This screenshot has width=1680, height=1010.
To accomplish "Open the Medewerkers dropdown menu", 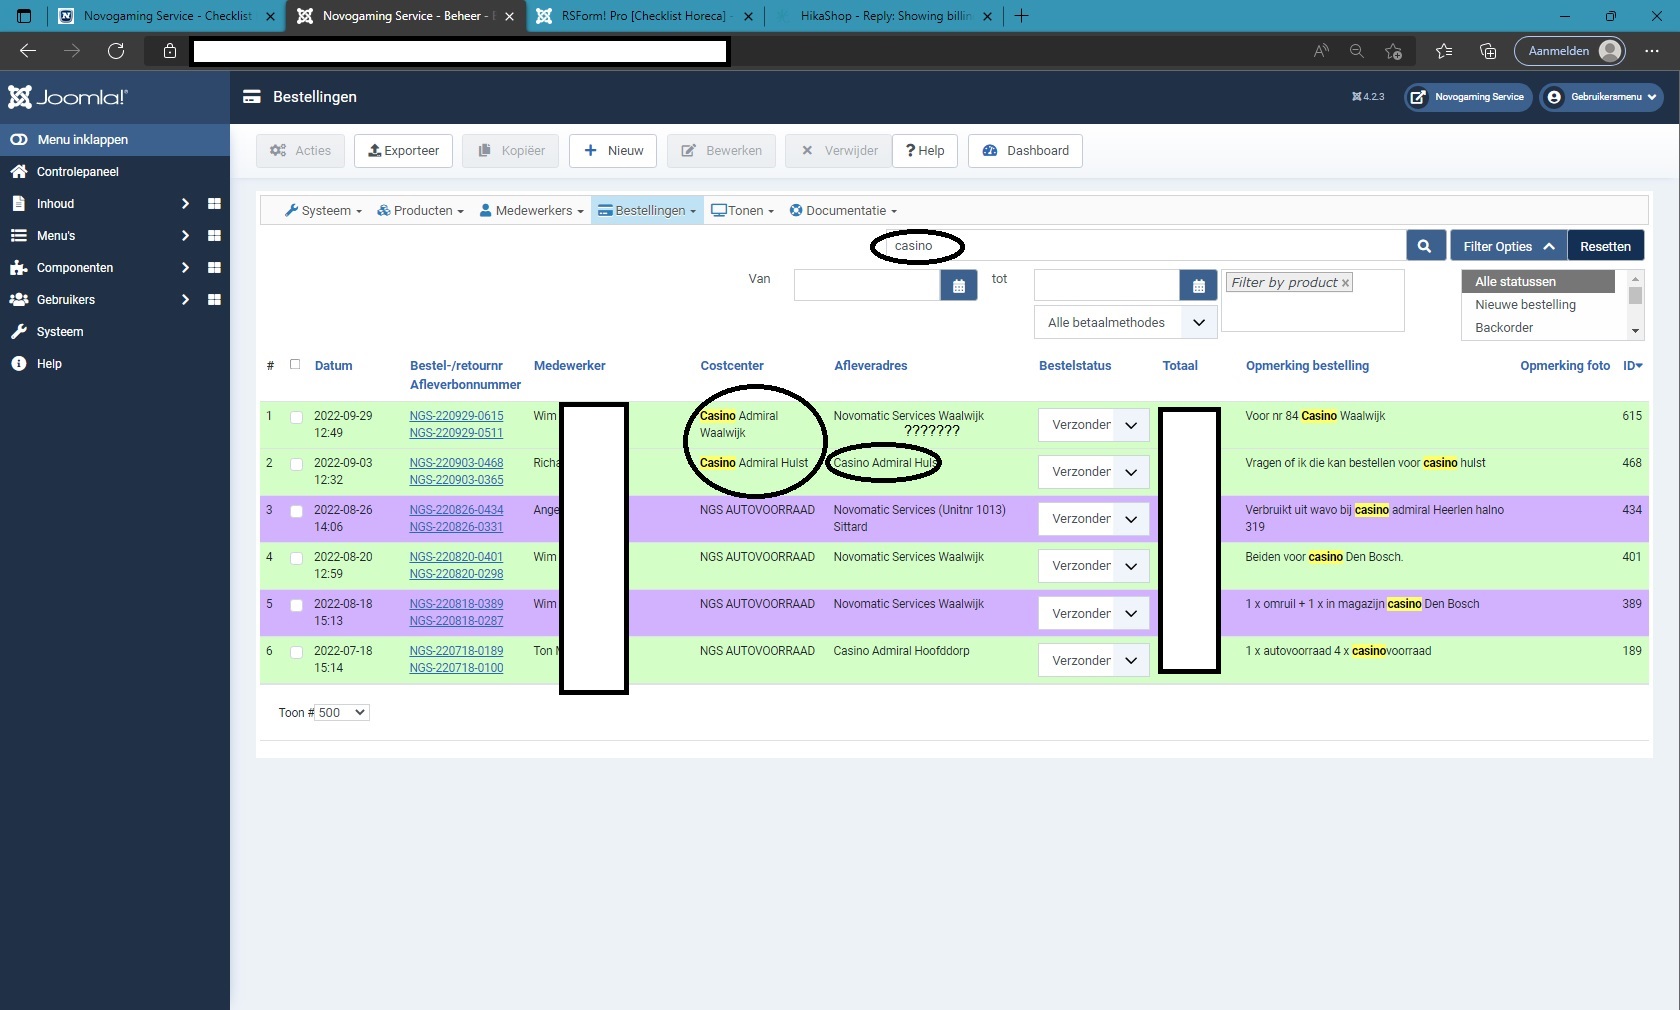I will click(x=531, y=211).
